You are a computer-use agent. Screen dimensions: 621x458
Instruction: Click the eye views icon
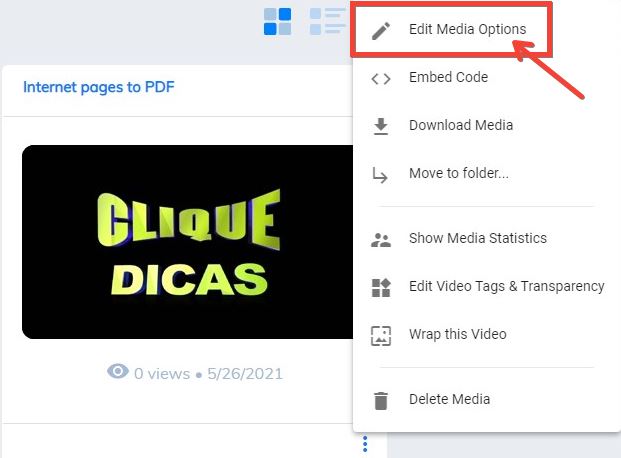[118, 372]
